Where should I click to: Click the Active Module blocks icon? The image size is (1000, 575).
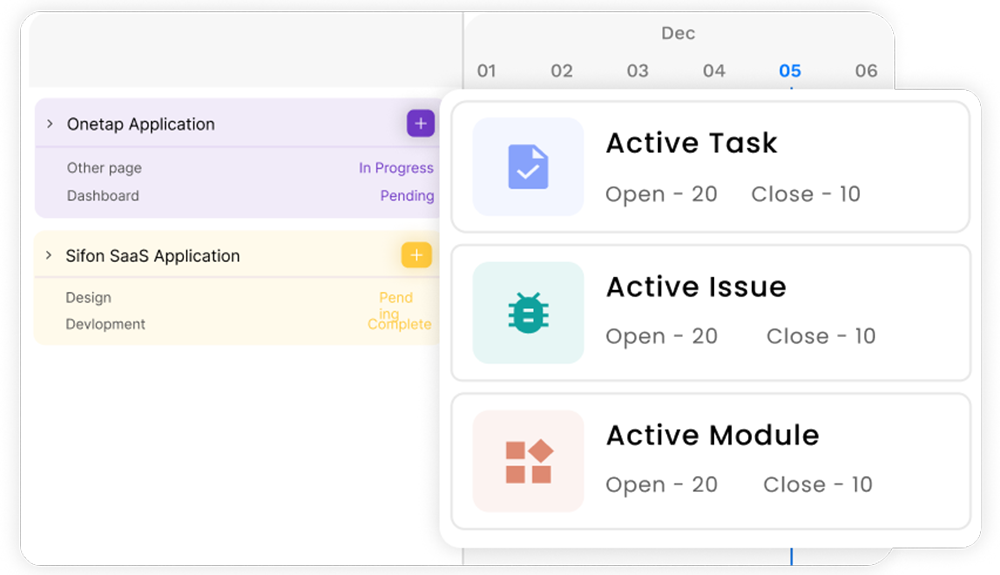click(x=527, y=461)
